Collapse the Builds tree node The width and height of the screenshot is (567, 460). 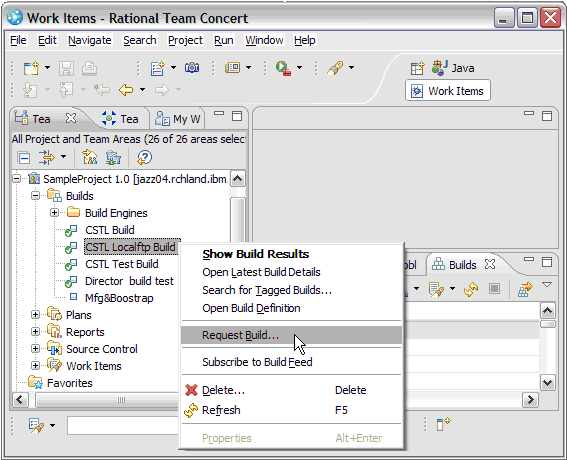(x=35, y=196)
